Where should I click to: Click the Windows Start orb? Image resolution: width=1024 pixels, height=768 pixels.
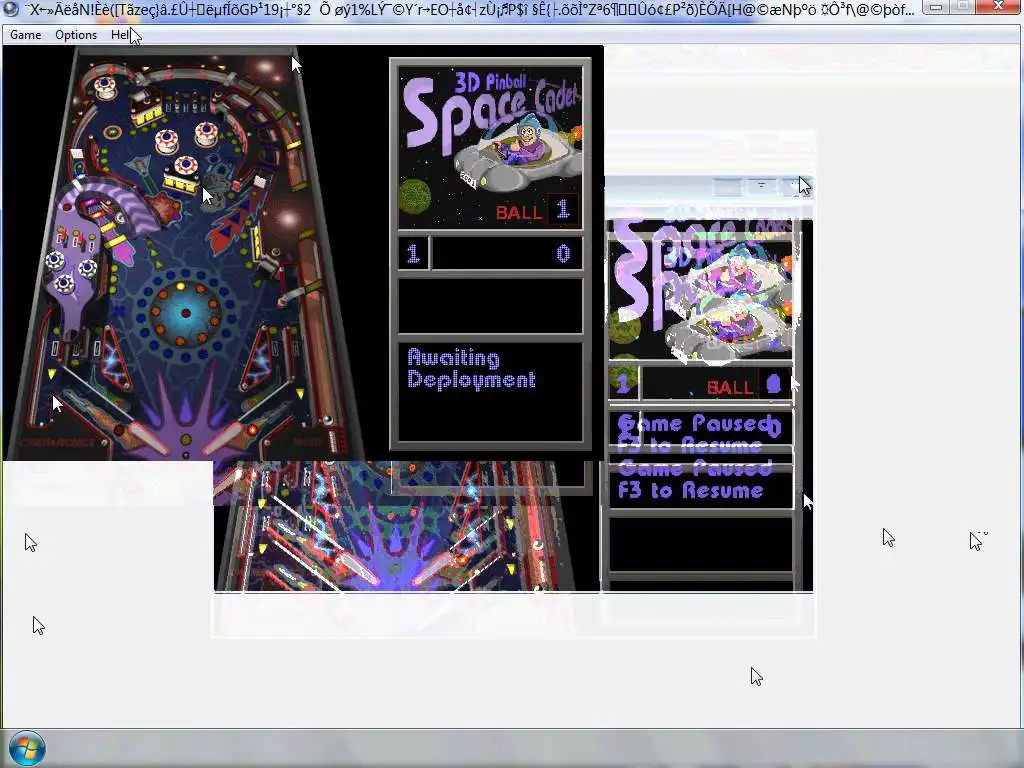click(27, 748)
